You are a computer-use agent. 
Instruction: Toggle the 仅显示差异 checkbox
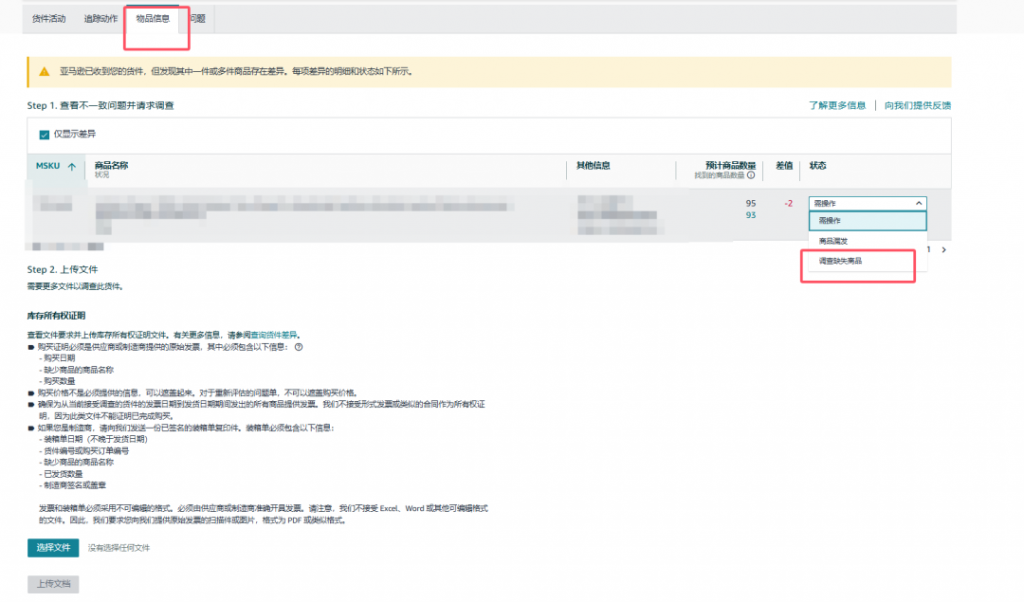pos(44,135)
